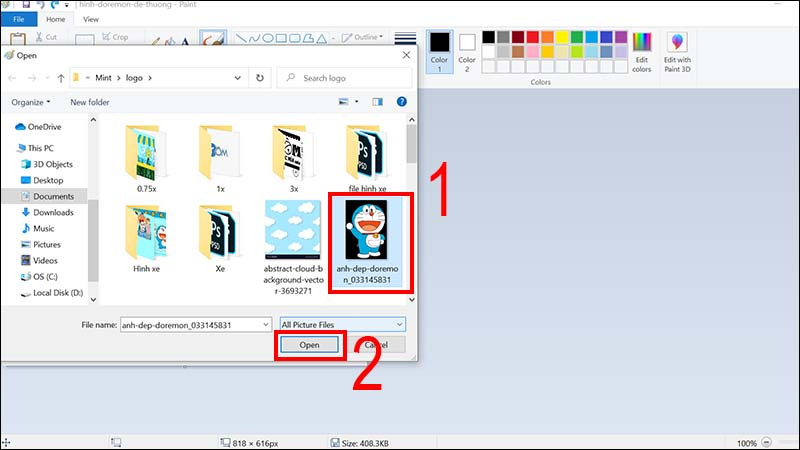Screen dimensions: 800x450
Task: Select This PC in navigation pane
Action: (x=35, y=148)
